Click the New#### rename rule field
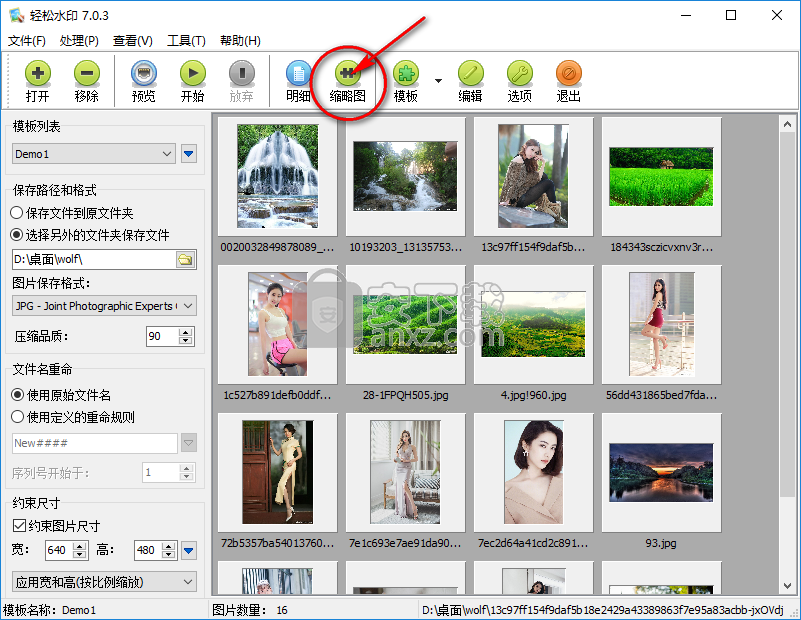The width and height of the screenshot is (801, 620). click(95, 443)
